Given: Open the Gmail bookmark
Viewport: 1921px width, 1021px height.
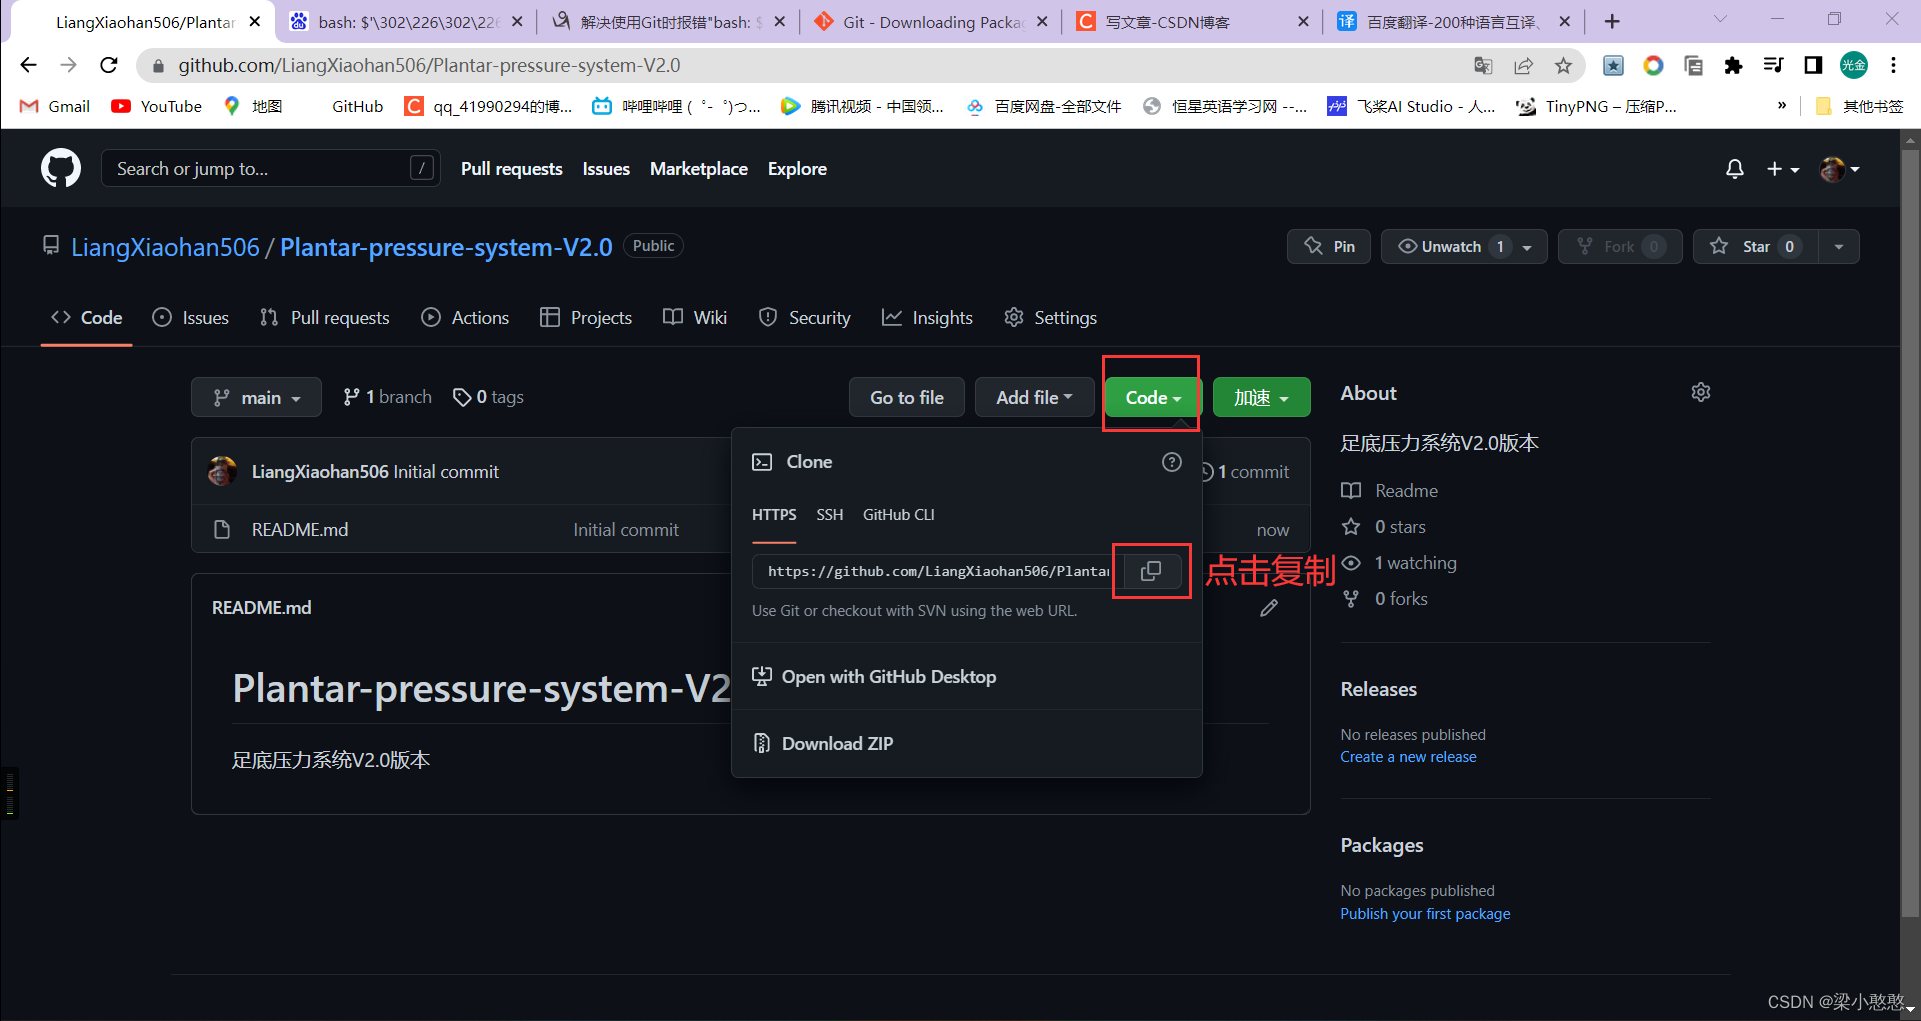Looking at the screenshot, I should click(55, 106).
